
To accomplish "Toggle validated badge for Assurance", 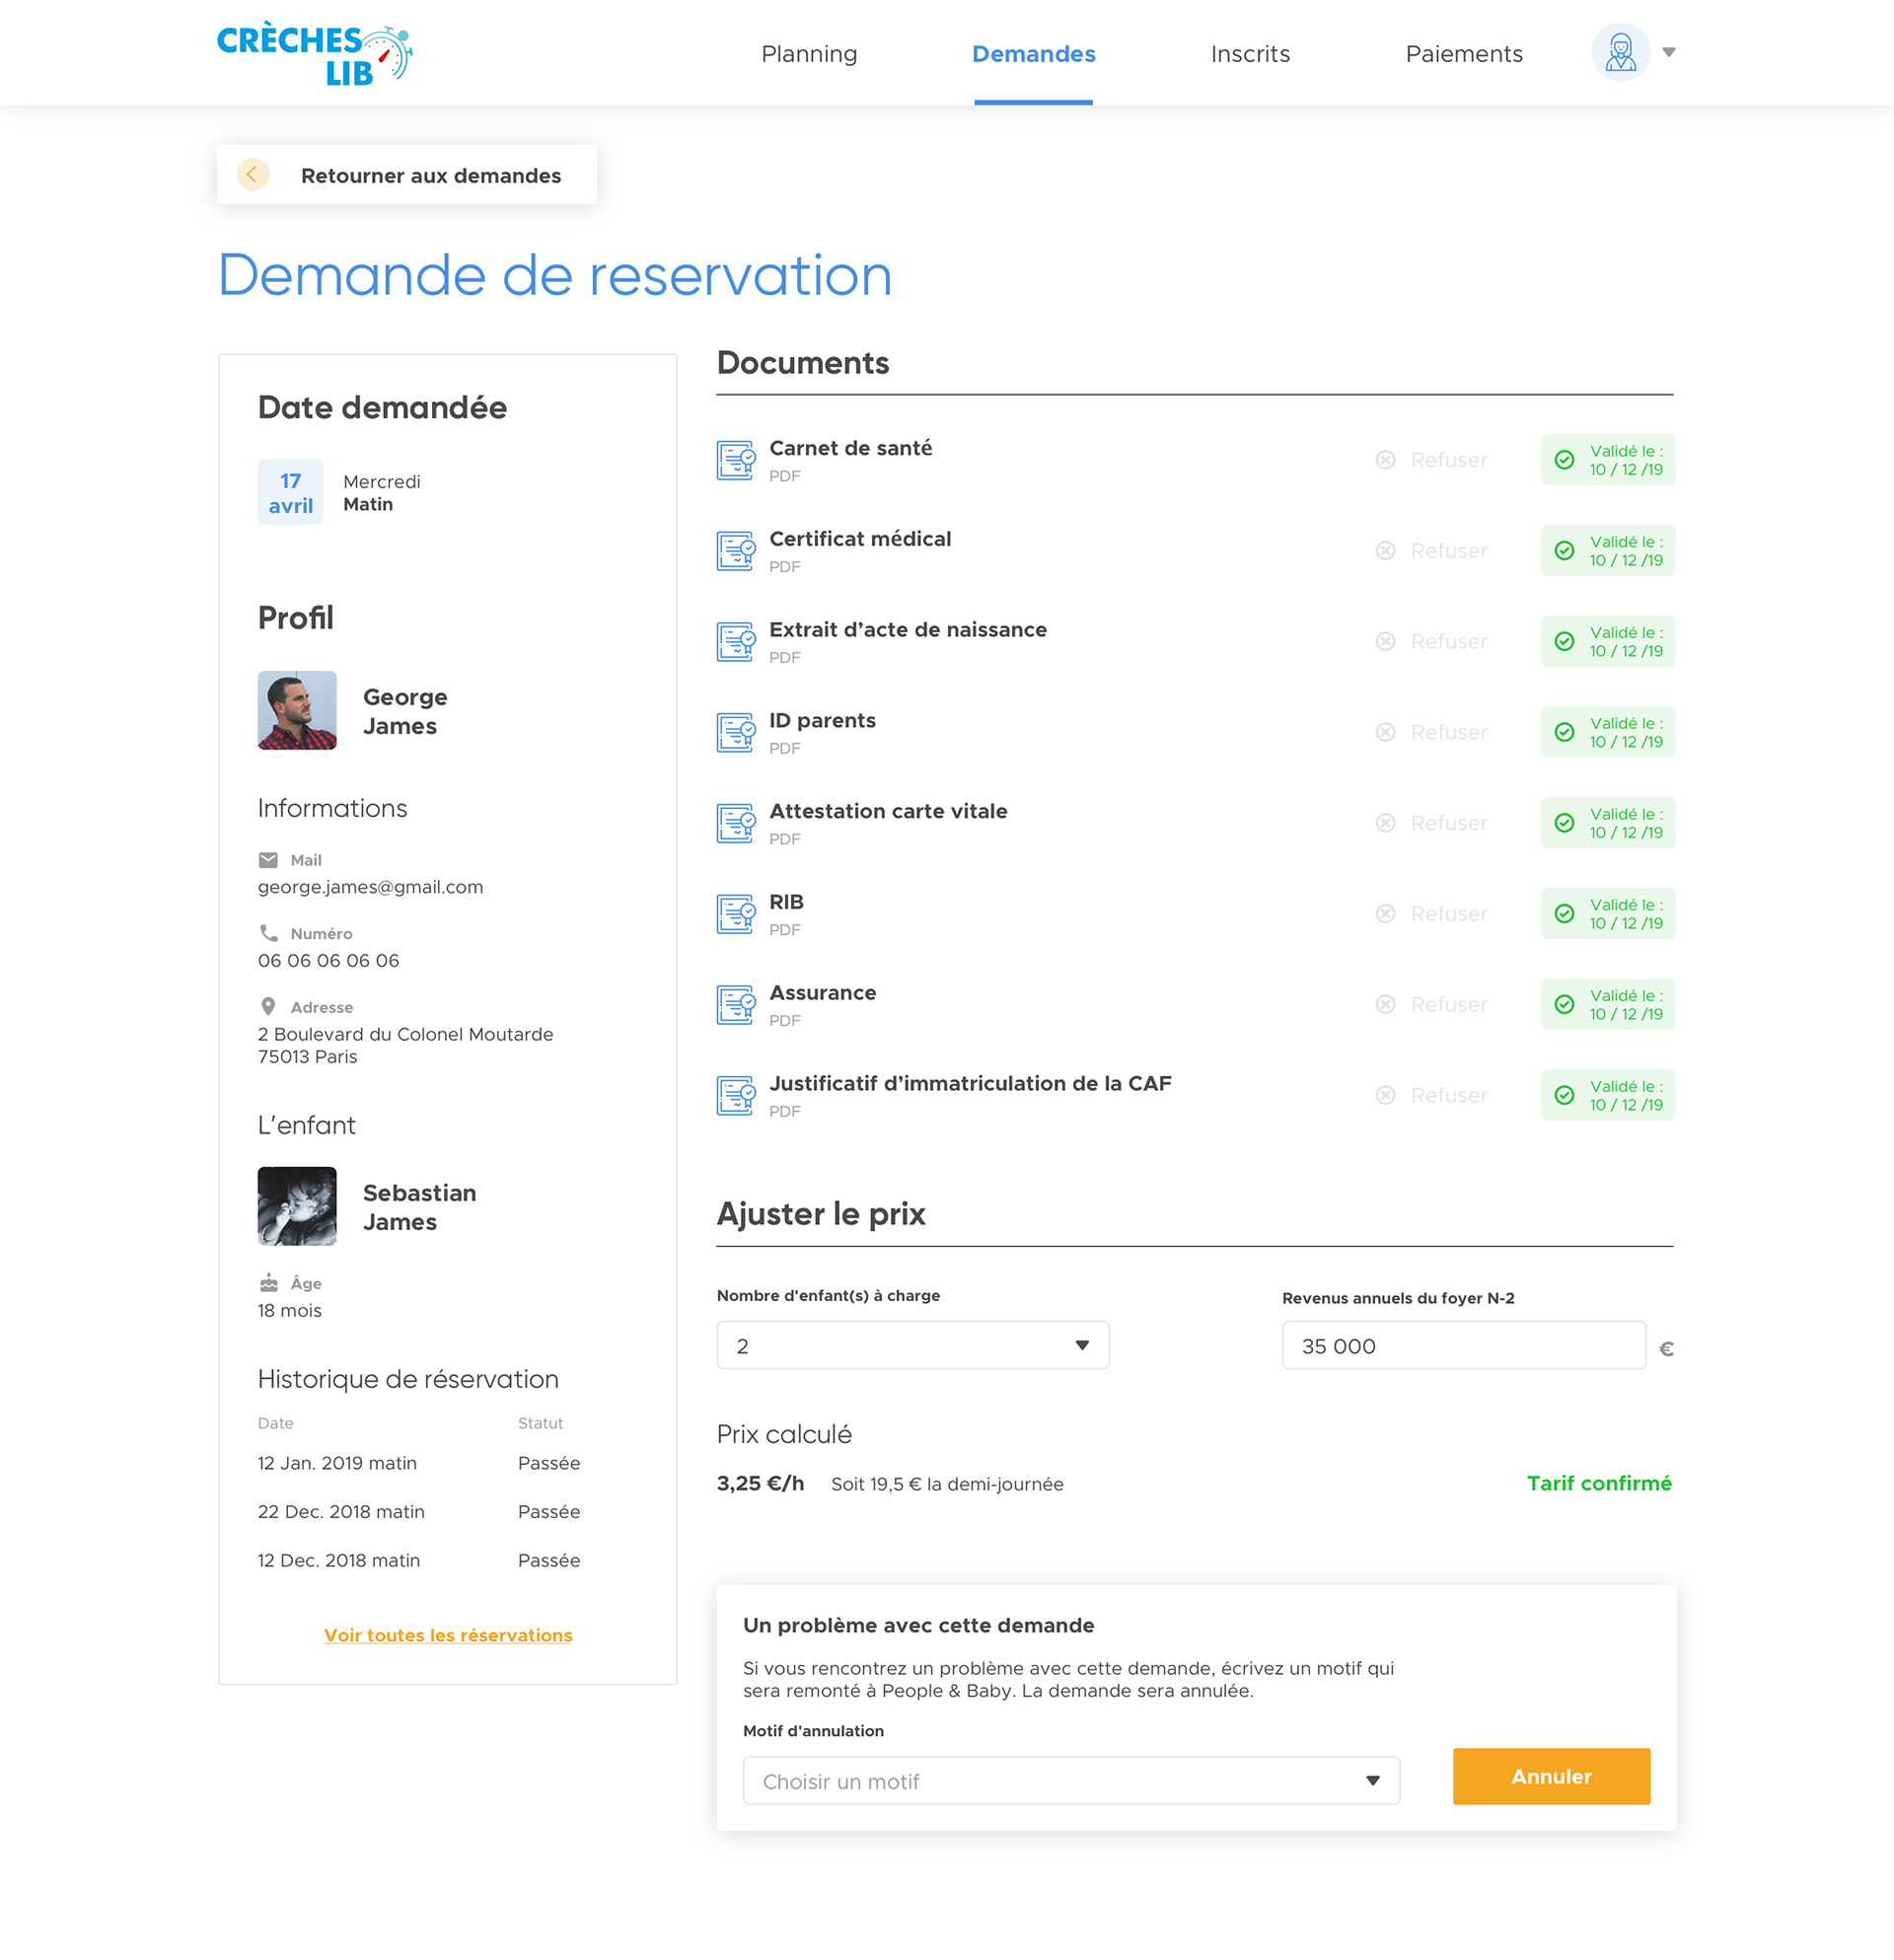I will 1608,1005.
